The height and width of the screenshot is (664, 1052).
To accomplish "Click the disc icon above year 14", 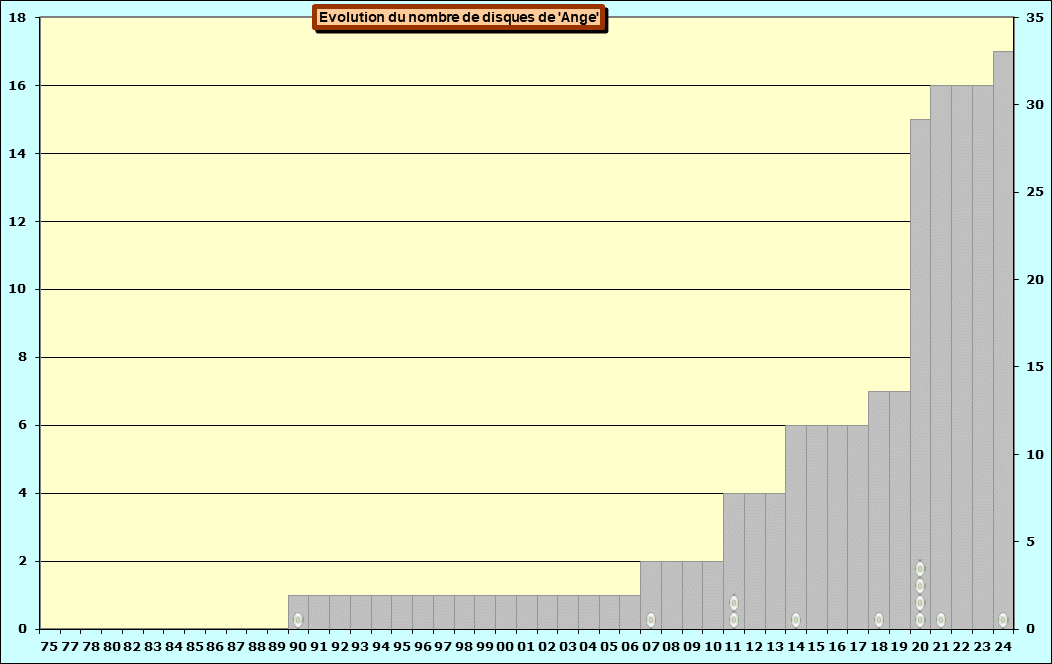I will click(x=796, y=620).
